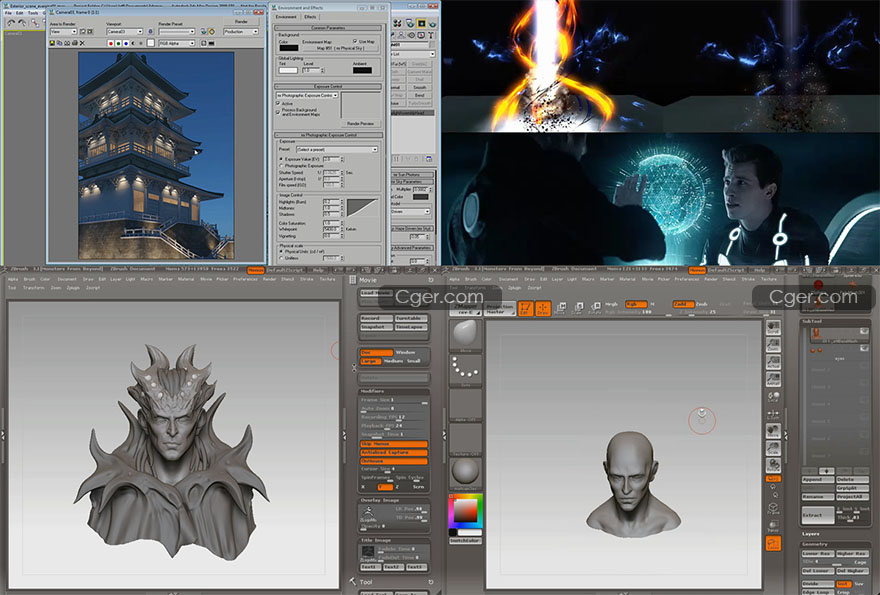Open the RGB Alpha channel dropdown
Image resolution: width=880 pixels, height=595 pixels.
pyautogui.click(x=176, y=43)
